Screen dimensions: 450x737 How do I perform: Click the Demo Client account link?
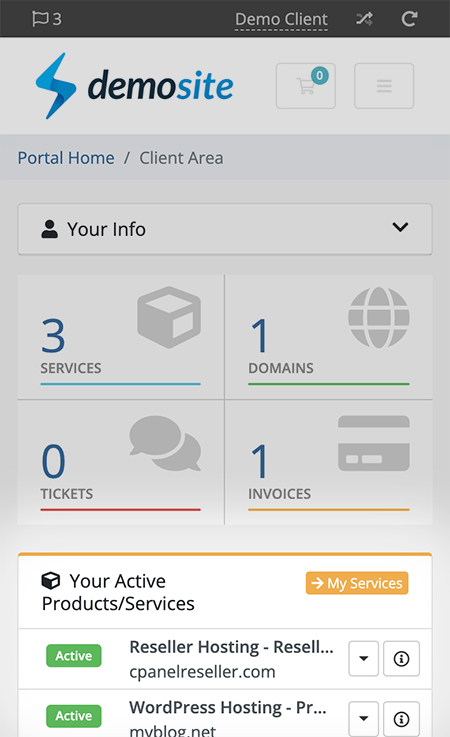[x=281, y=20]
